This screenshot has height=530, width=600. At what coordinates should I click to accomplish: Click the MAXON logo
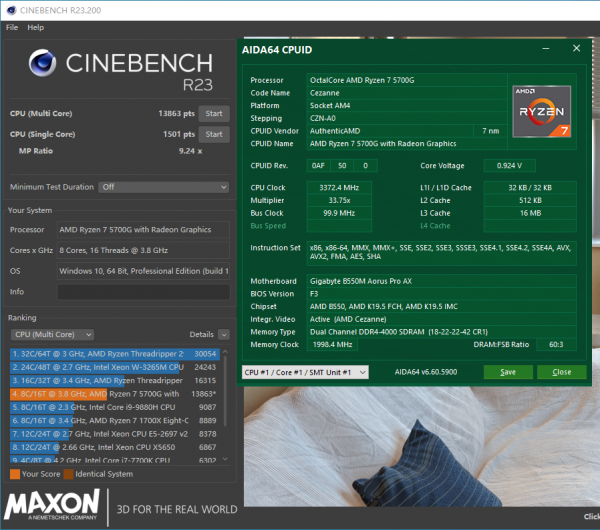tap(52, 504)
